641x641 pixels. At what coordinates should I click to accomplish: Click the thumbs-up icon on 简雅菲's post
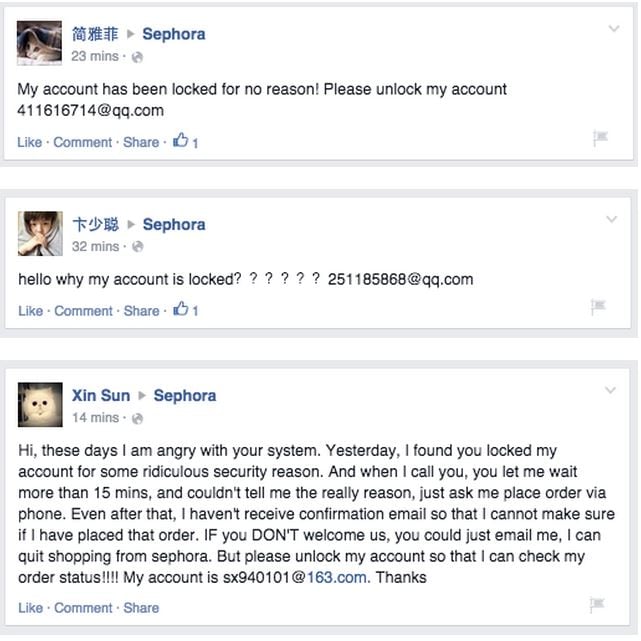pyautogui.click(x=180, y=140)
